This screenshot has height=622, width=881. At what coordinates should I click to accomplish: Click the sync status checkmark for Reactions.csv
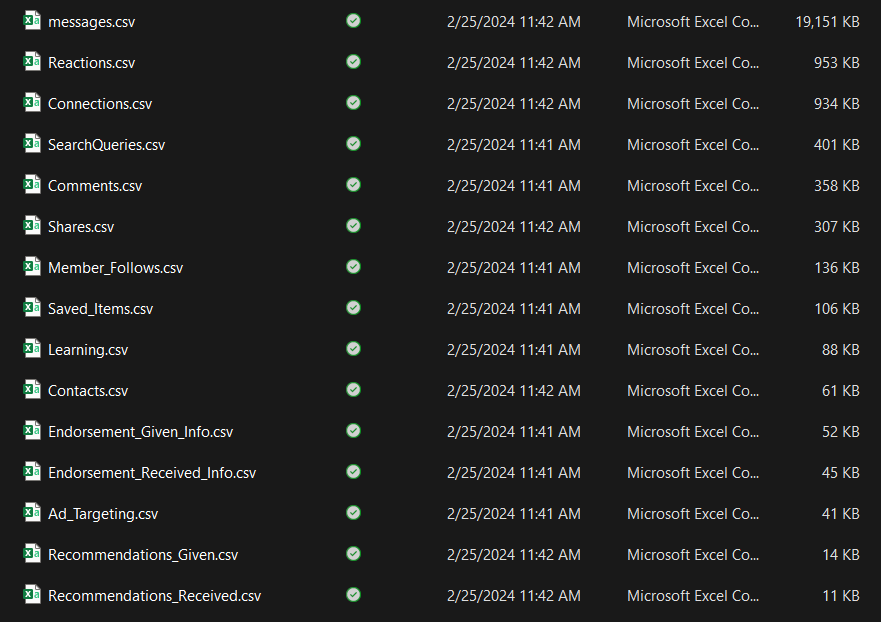[353, 62]
